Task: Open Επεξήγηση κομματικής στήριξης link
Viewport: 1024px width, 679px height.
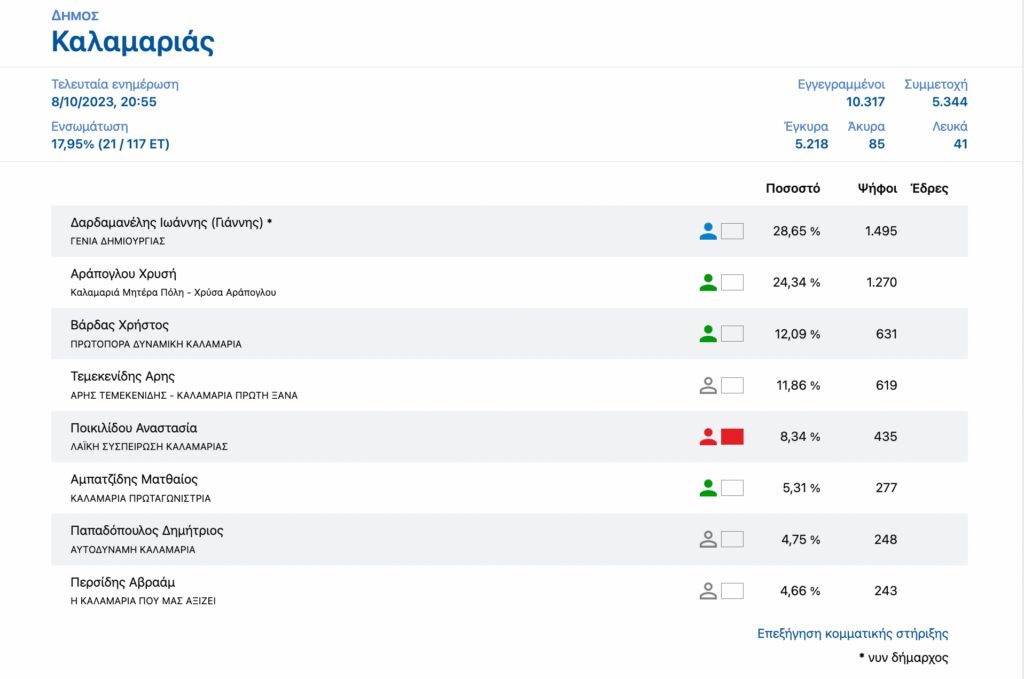Action: (x=852, y=633)
